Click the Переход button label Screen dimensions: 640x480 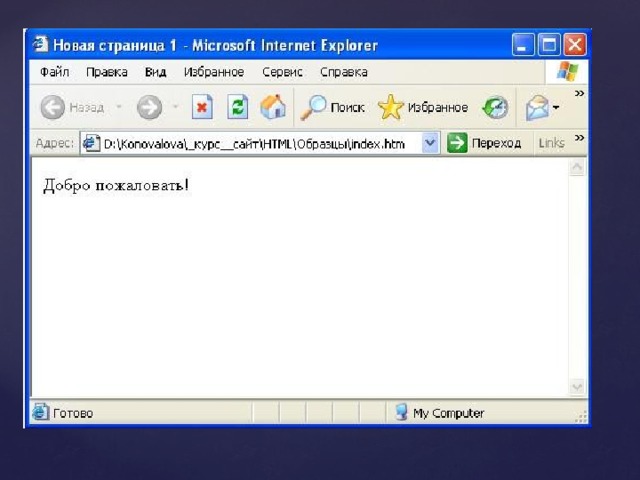tap(496, 143)
